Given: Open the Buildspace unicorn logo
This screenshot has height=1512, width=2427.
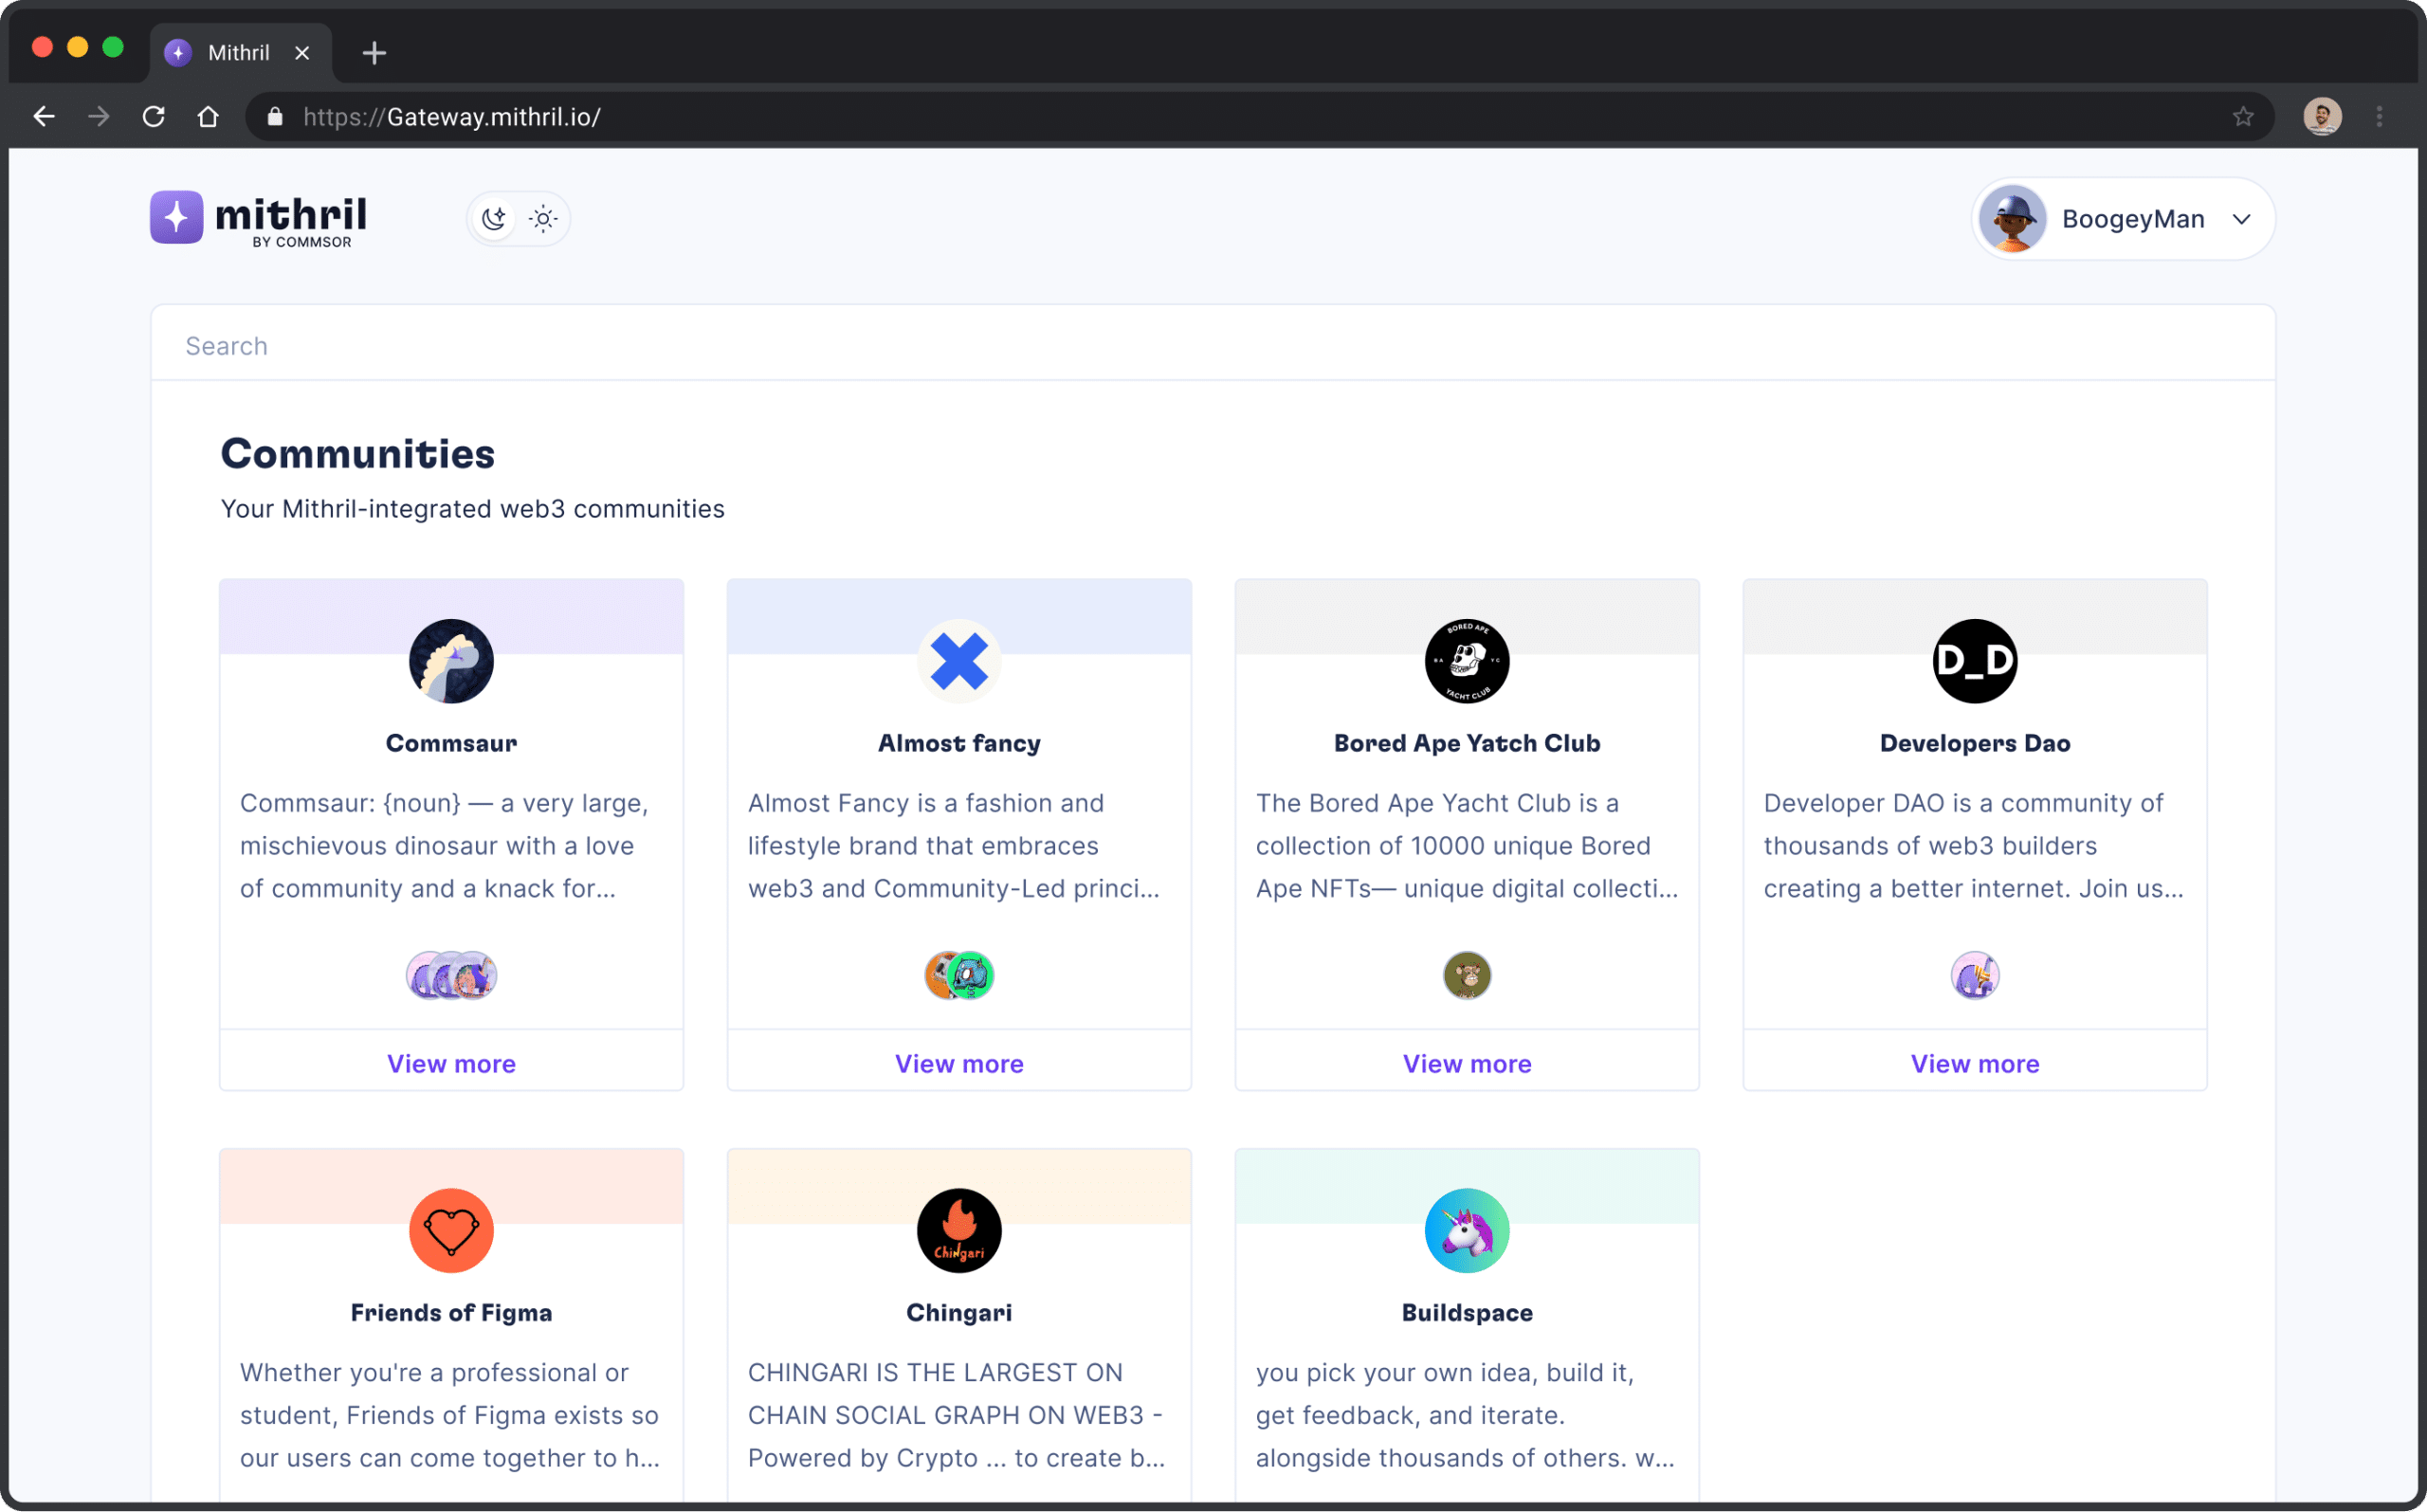Looking at the screenshot, I should (1466, 1230).
